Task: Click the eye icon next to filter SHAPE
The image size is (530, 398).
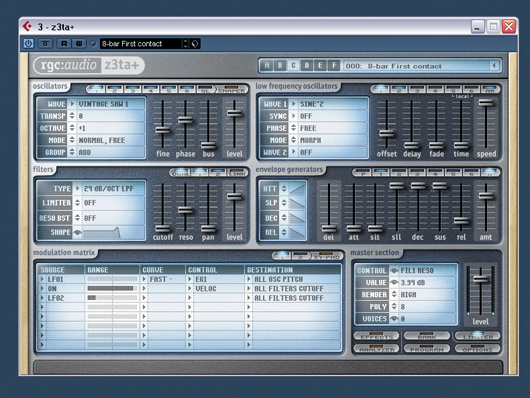Action: [x=78, y=232]
